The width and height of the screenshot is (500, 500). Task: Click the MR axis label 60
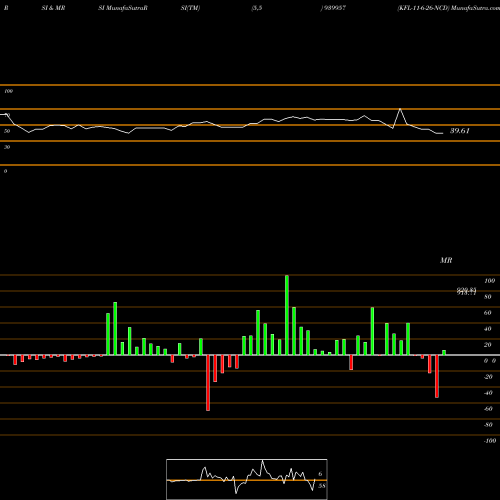488,313
